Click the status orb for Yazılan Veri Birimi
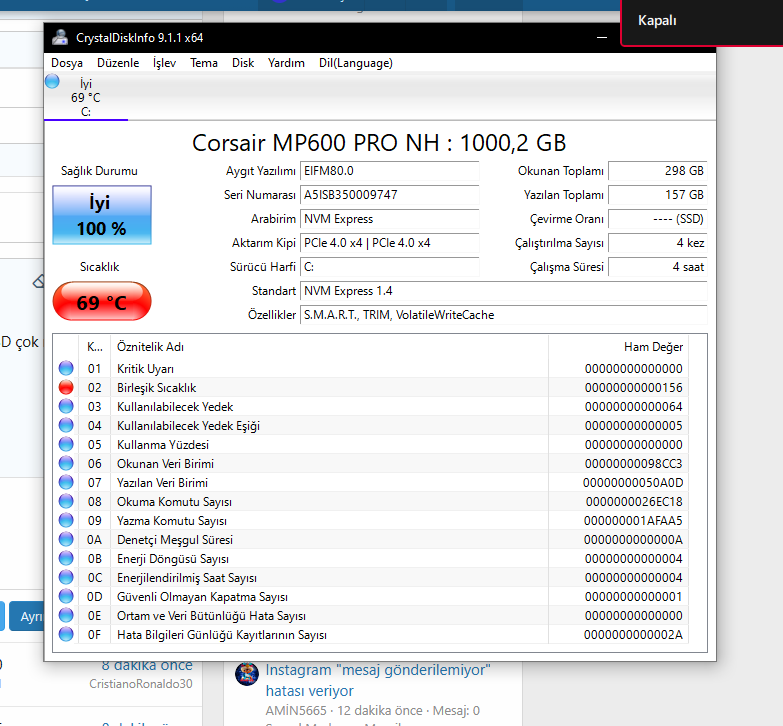 (66, 482)
